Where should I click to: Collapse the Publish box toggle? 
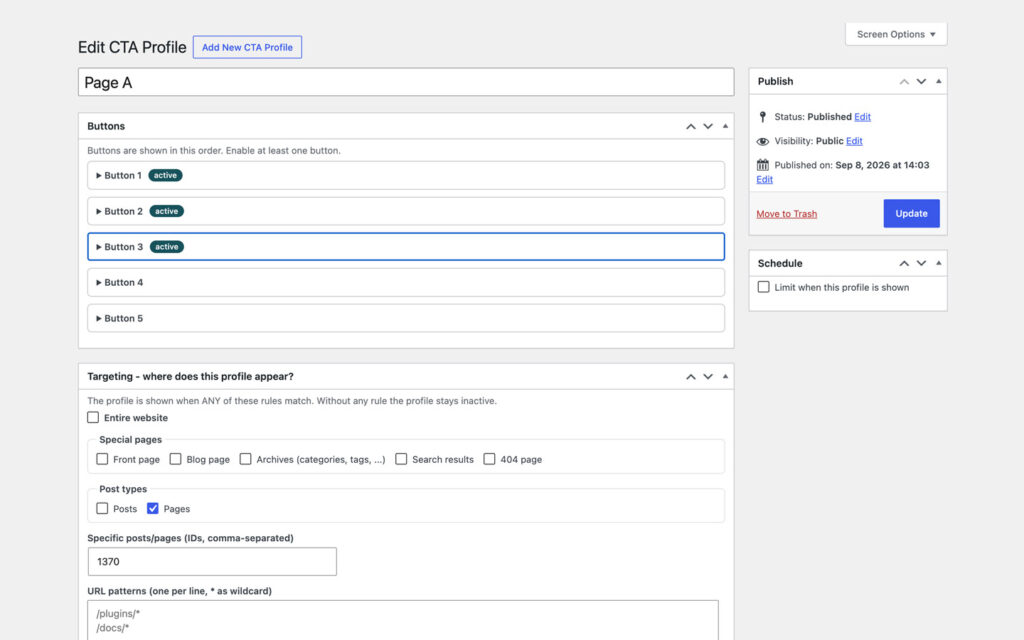coord(938,82)
